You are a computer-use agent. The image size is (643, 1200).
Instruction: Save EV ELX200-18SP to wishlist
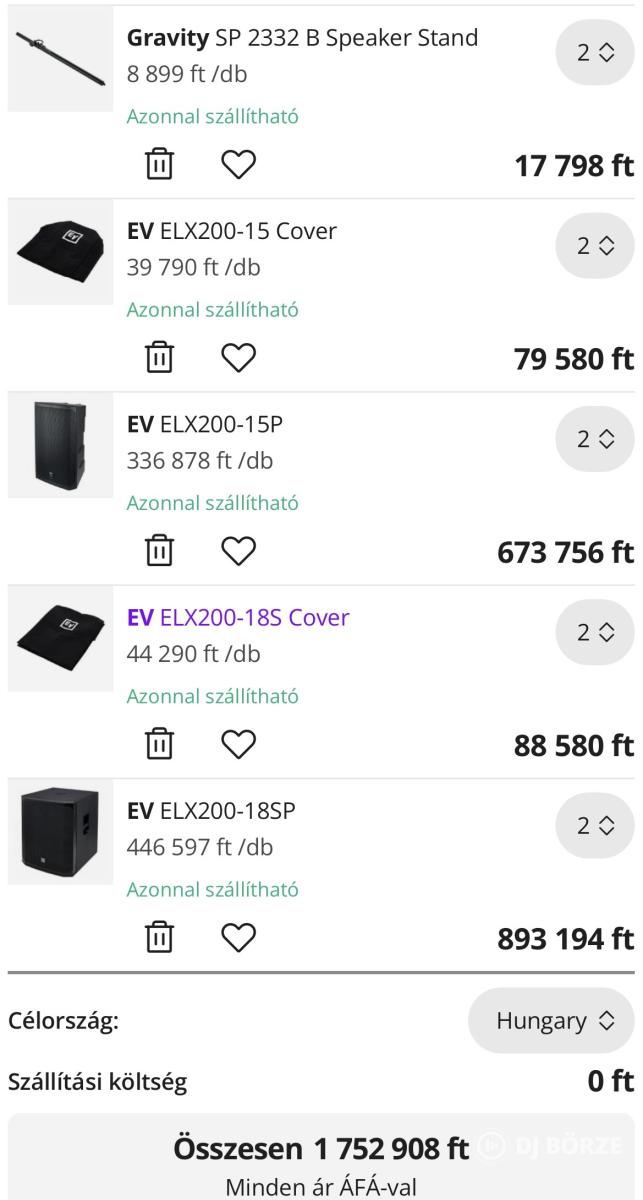click(x=238, y=937)
